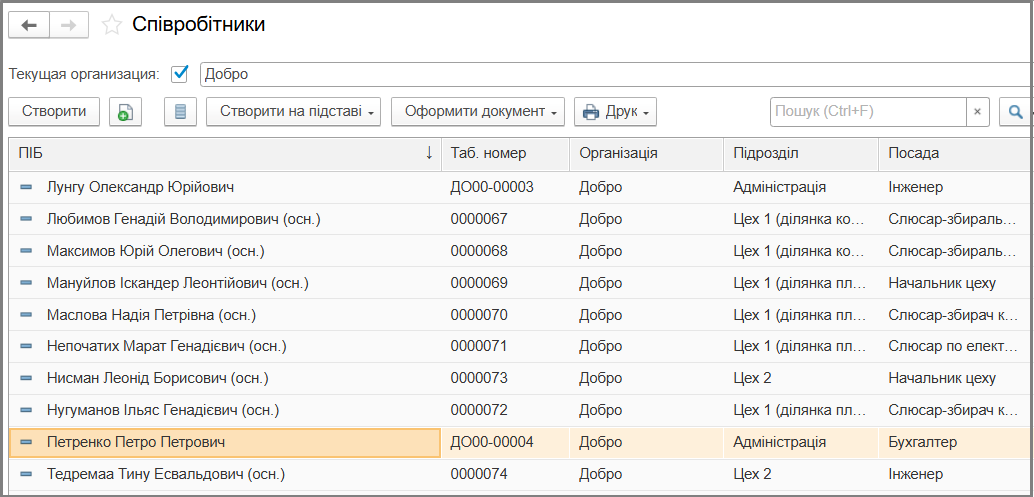Click tab number 0000074

pyautogui.click(x=479, y=474)
